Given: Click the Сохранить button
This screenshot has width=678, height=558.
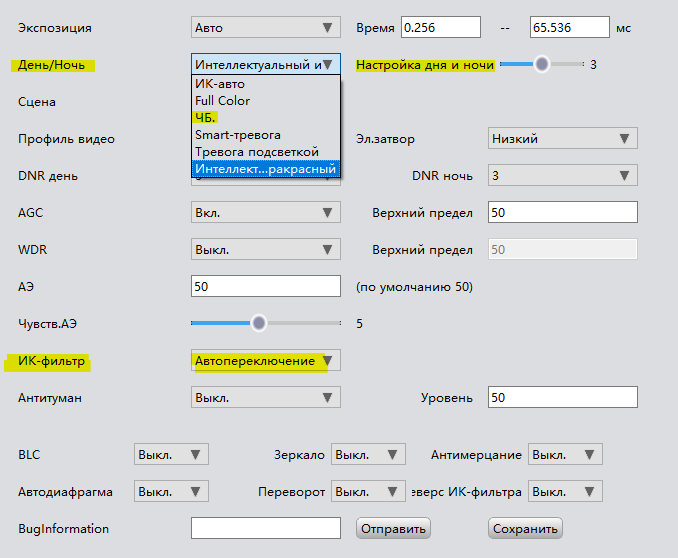Looking at the screenshot, I should 525,528.
